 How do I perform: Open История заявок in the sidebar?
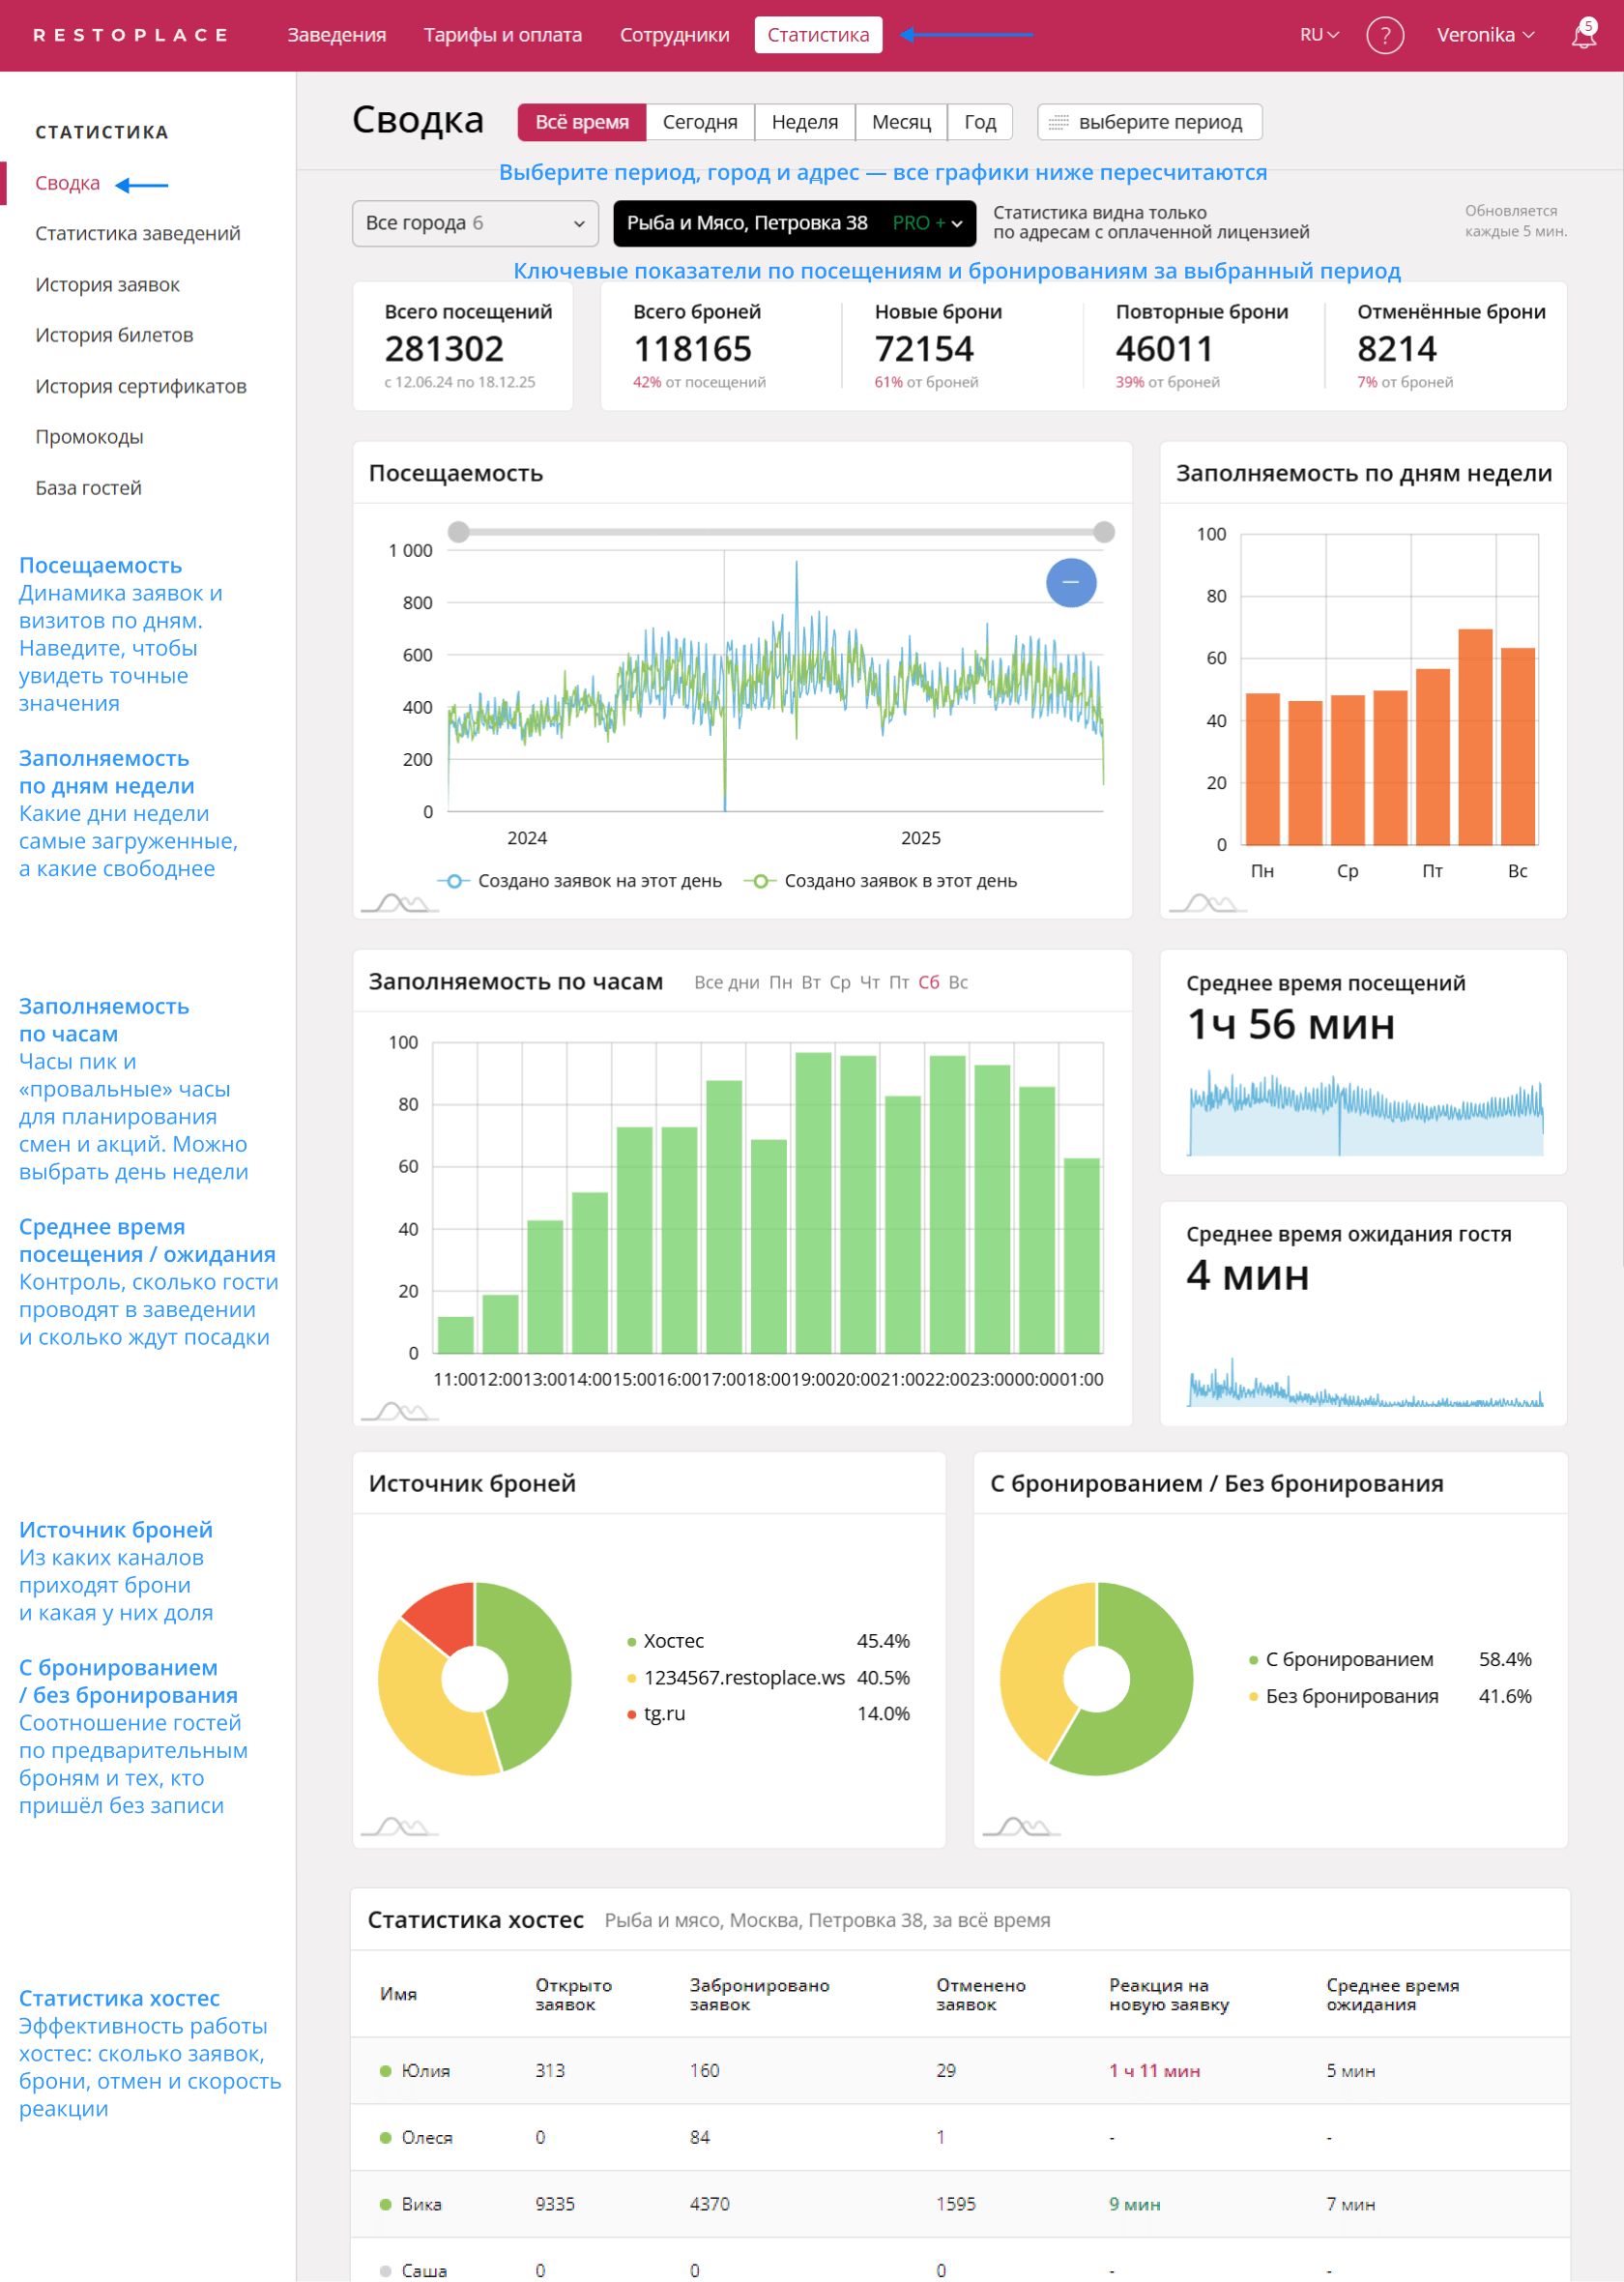108,285
